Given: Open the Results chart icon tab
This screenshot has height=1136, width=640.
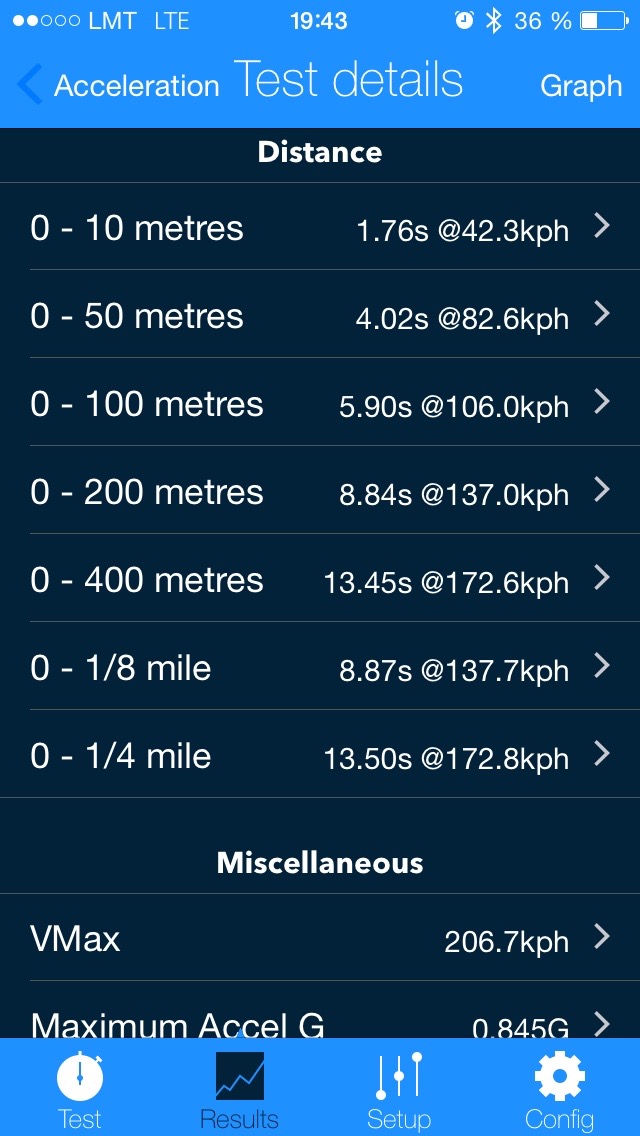Looking at the screenshot, I should [239, 1077].
